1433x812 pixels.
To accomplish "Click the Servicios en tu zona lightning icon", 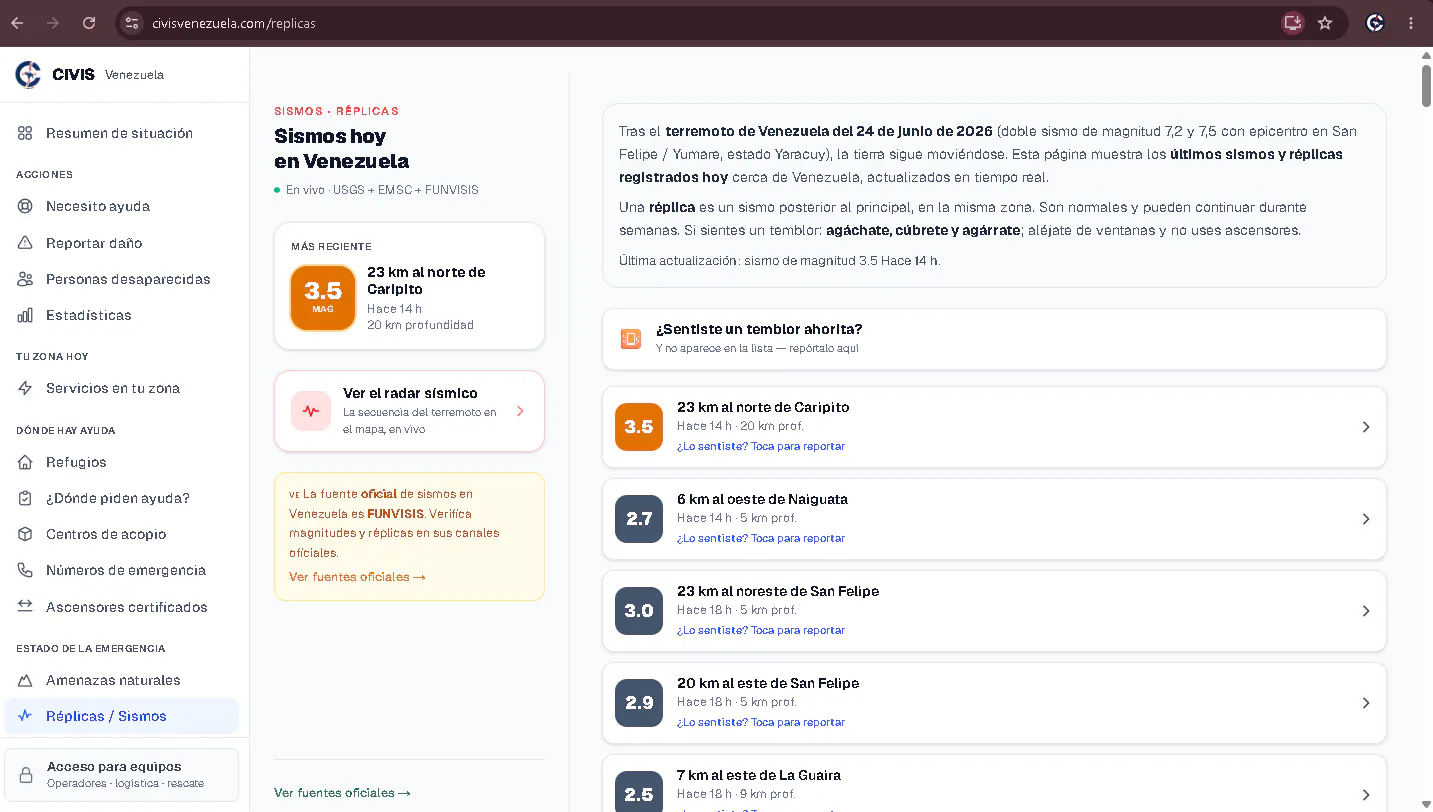I will (x=25, y=388).
